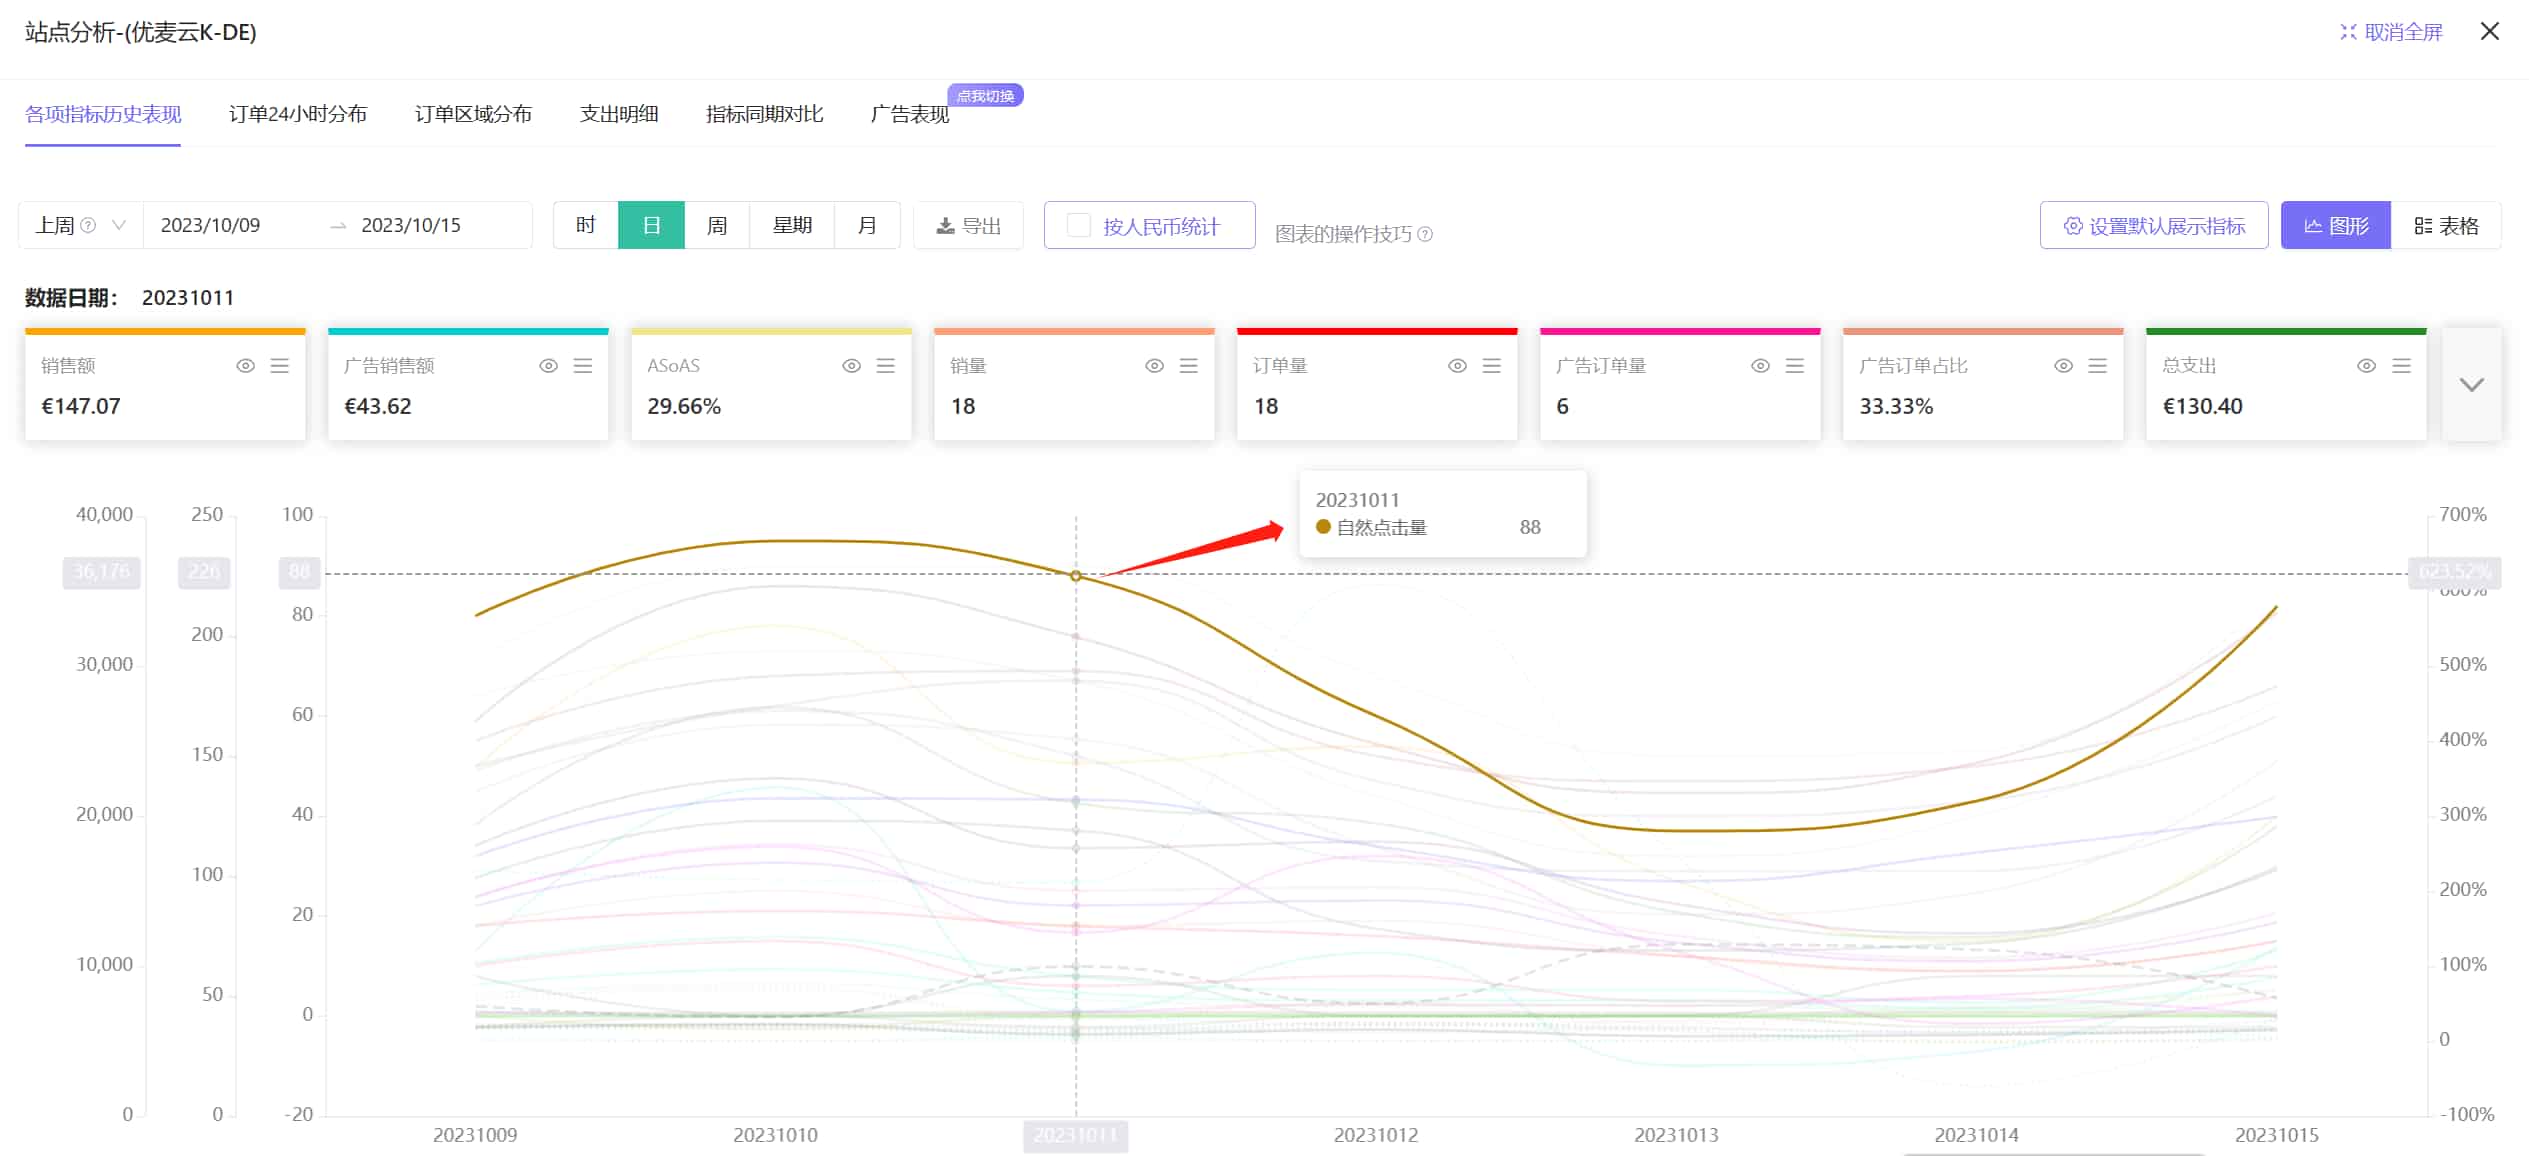The height and width of the screenshot is (1156, 2529).
Task: Switch to 订单区域分布 tab
Action: (474, 114)
